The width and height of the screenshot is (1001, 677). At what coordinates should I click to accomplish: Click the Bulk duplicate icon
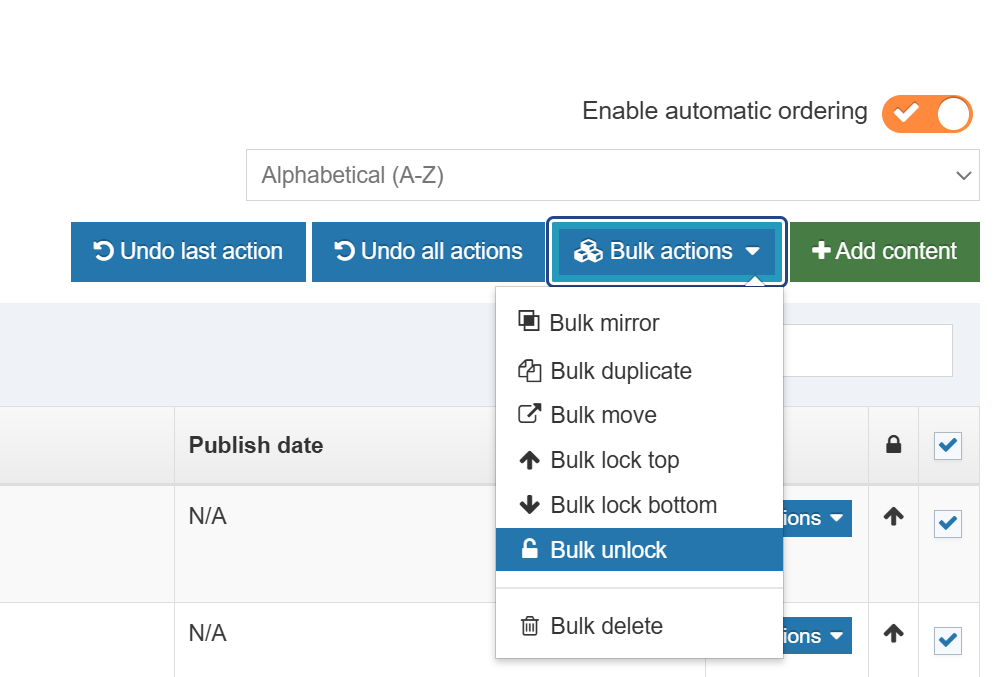529,371
